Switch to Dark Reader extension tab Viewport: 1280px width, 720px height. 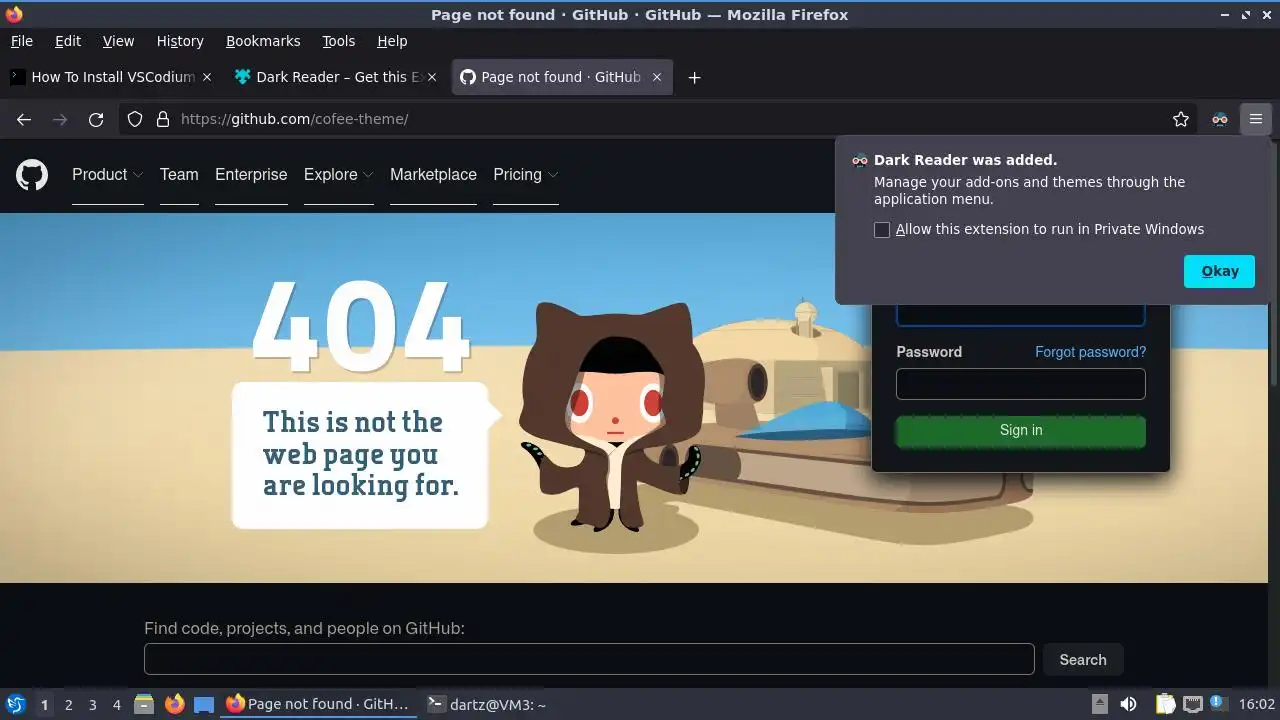[x=336, y=77]
